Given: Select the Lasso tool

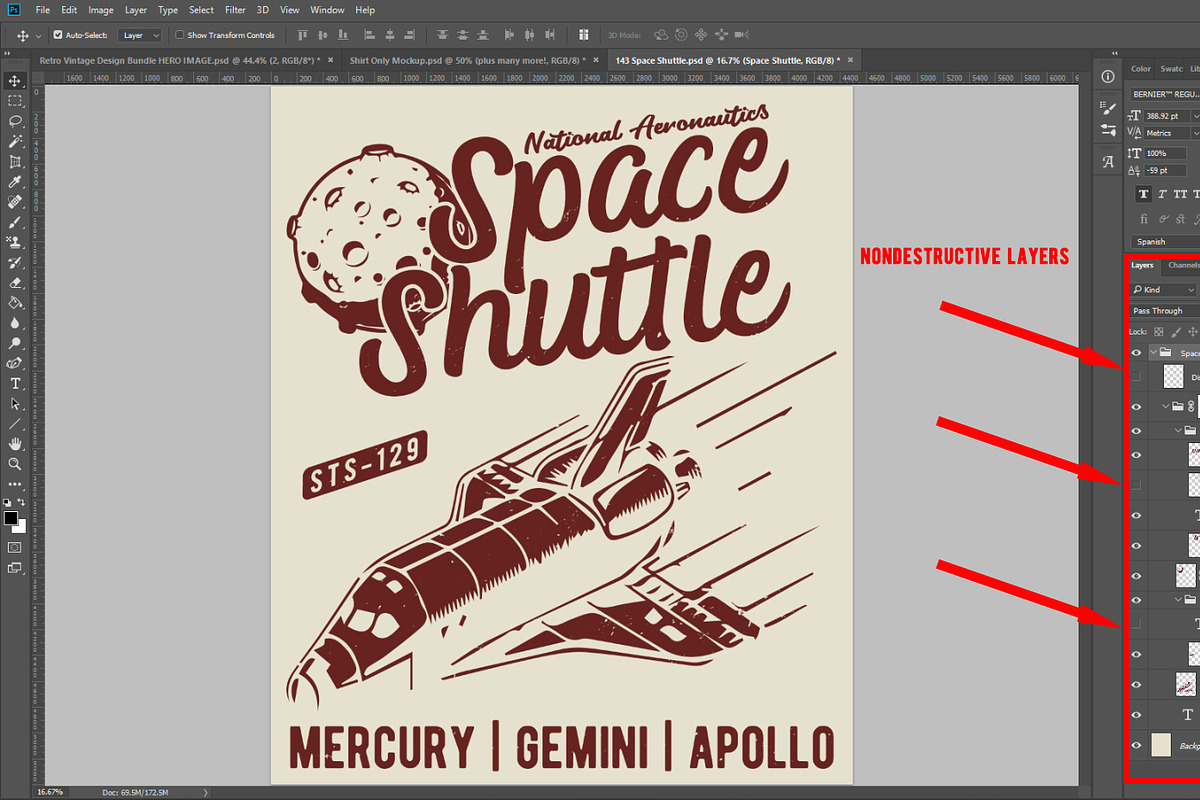Looking at the screenshot, I should point(15,121).
